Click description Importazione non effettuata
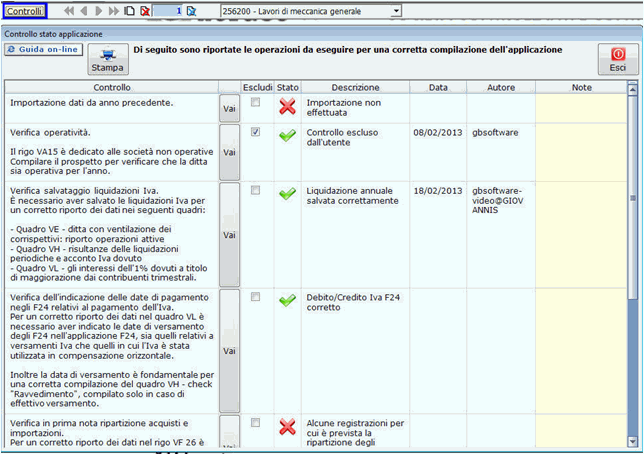644x454 pixels. point(344,108)
